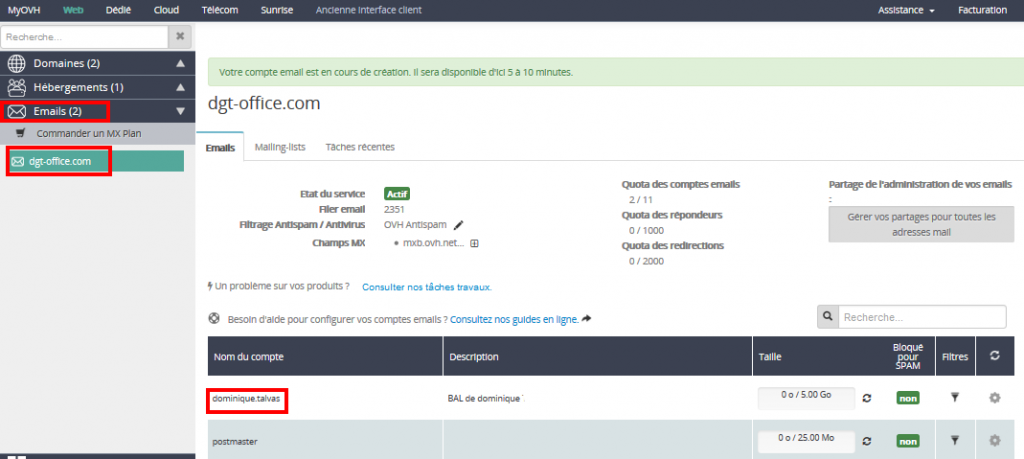This screenshot has height=459, width=1024.
Task: Expand MX fields with the plus icon
Action: (x=475, y=243)
